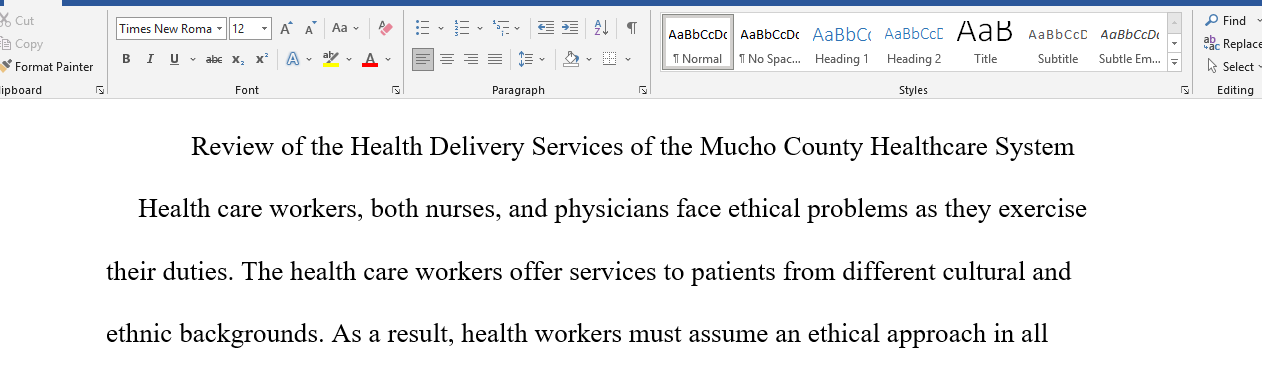This screenshot has width=1262, height=384.
Task: Click the Copy command
Action: [22, 44]
